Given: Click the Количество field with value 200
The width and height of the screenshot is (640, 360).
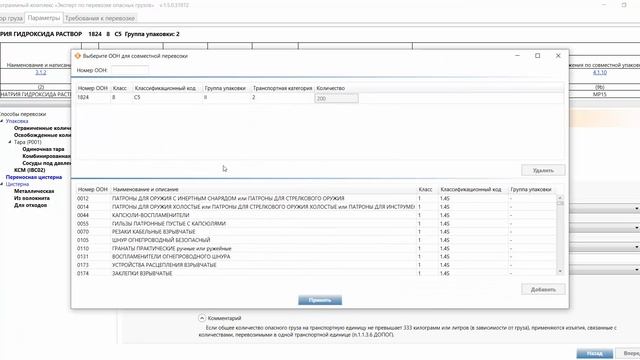Looking at the screenshot, I should pyautogui.click(x=336, y=98).
